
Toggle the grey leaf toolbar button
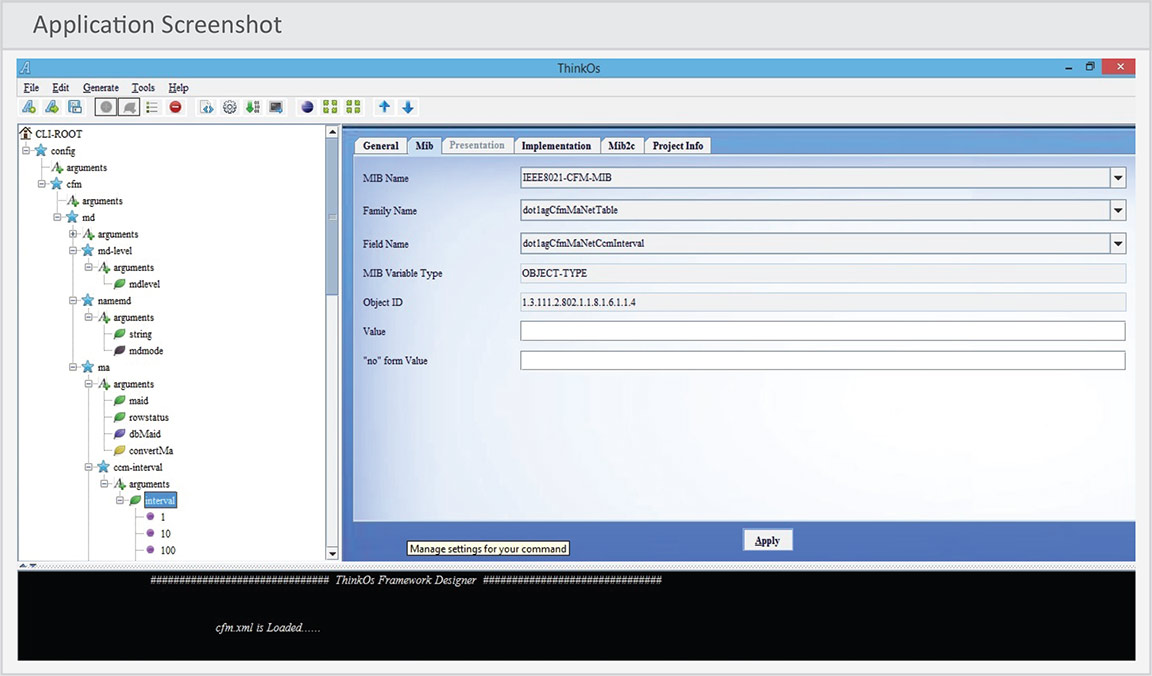click(x=129, y=107)
